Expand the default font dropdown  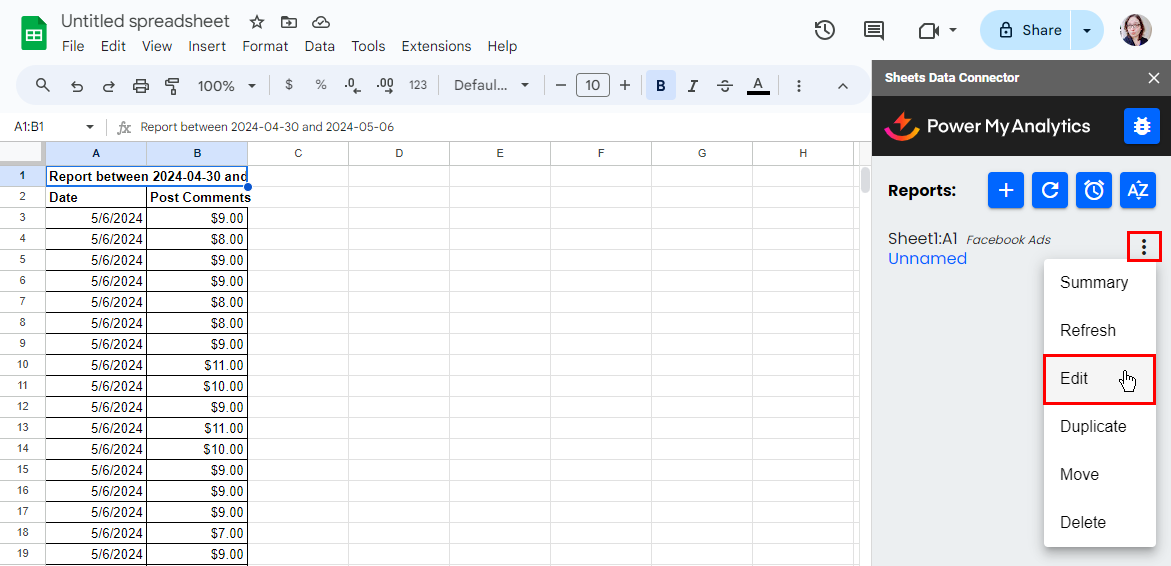coord(491,86)
